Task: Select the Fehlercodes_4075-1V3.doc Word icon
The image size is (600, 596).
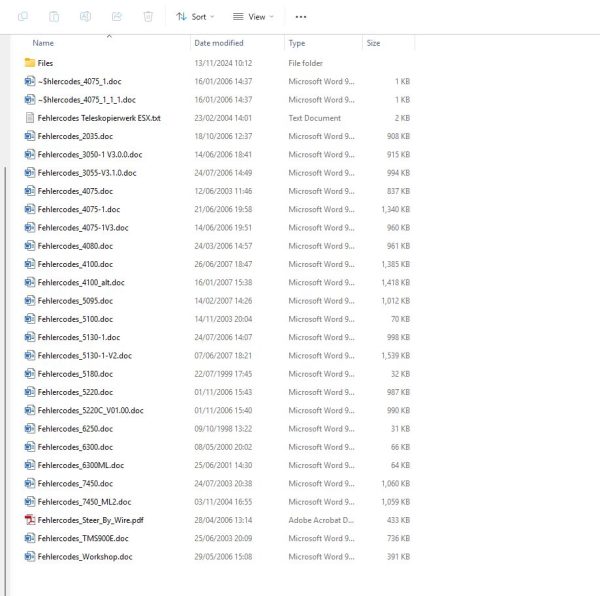Action: (29, 227)
